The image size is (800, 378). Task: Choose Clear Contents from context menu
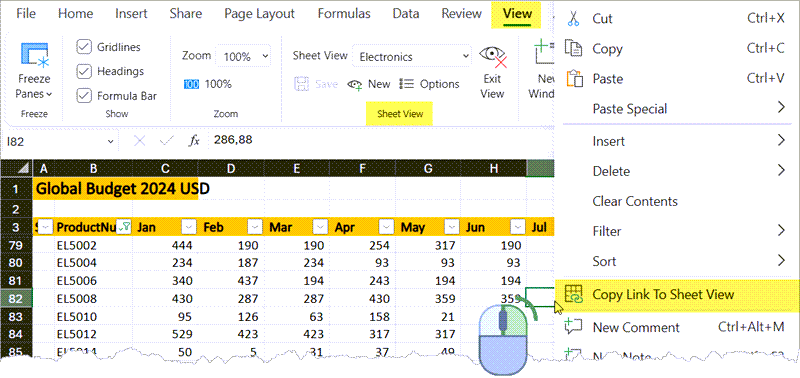pos(635,201)
